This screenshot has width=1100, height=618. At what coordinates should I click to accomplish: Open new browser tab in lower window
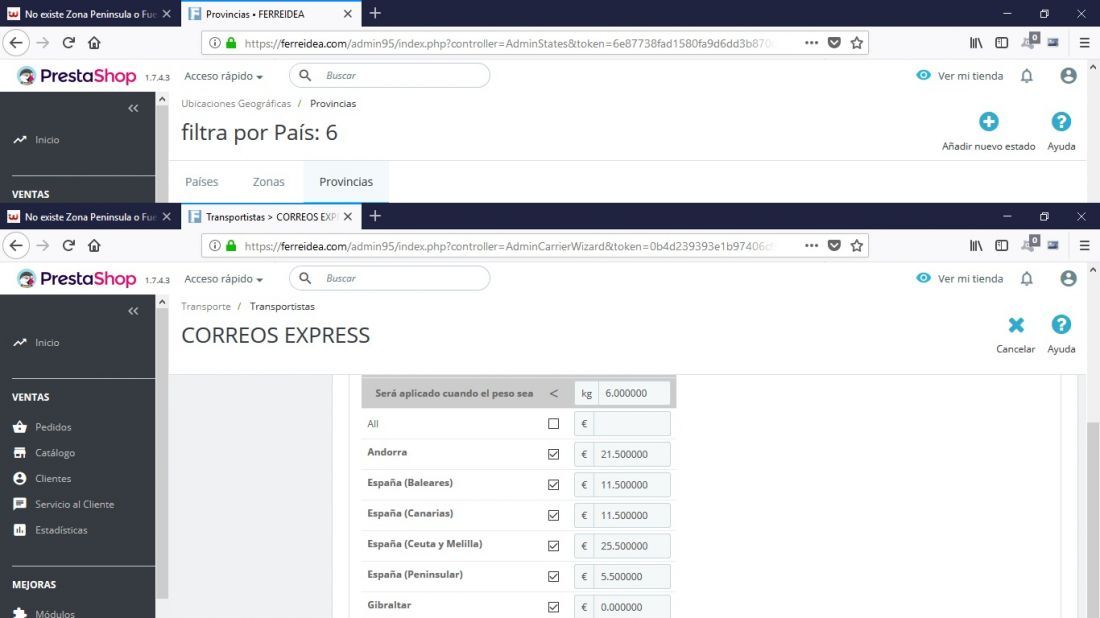tap(375, 216)
